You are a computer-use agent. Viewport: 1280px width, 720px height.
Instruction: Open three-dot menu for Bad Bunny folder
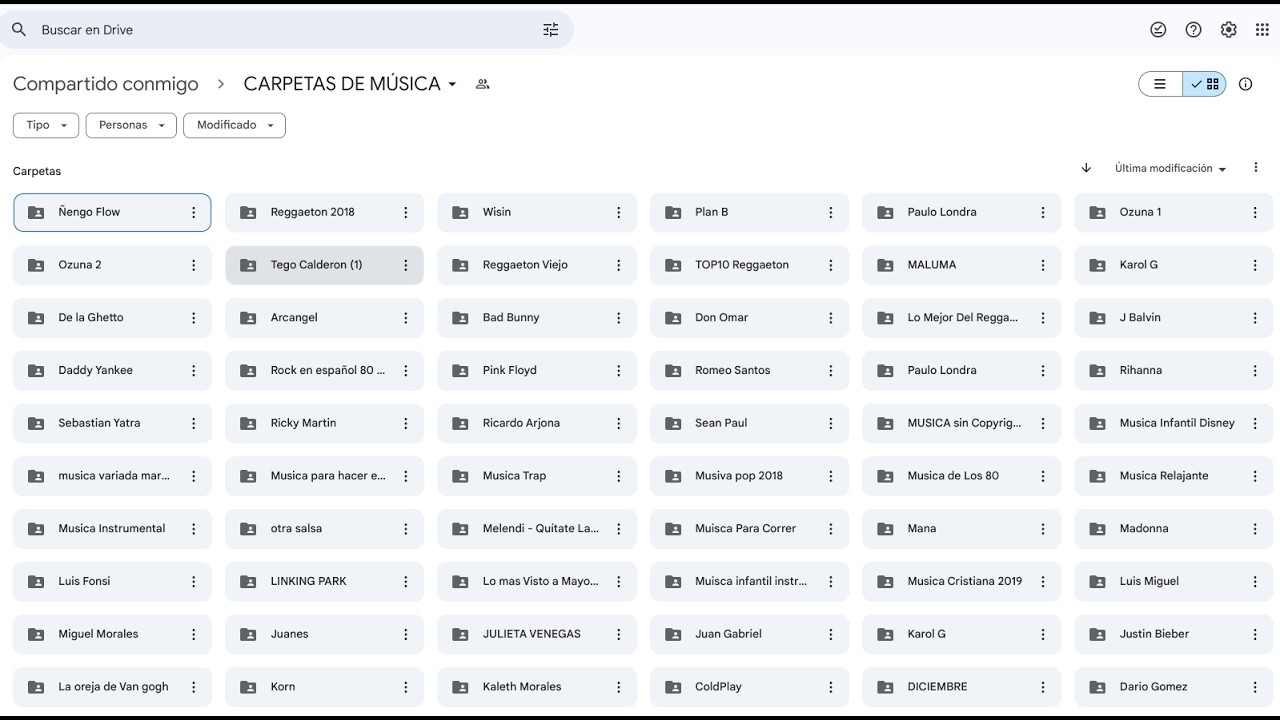pyautogui.click(x=618, y=318)
